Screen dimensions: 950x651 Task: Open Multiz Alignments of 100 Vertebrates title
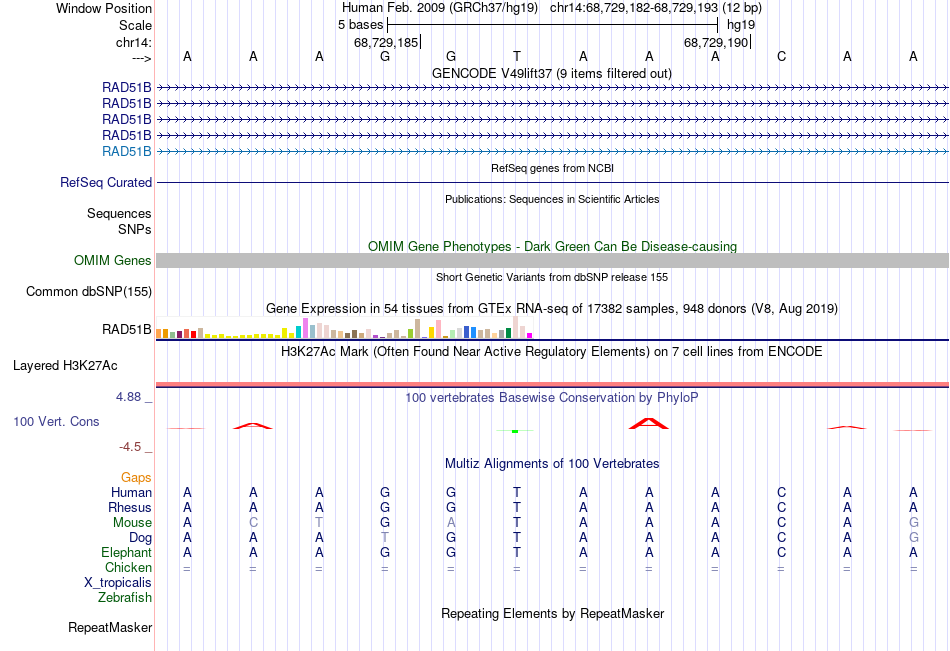[552, 464]
